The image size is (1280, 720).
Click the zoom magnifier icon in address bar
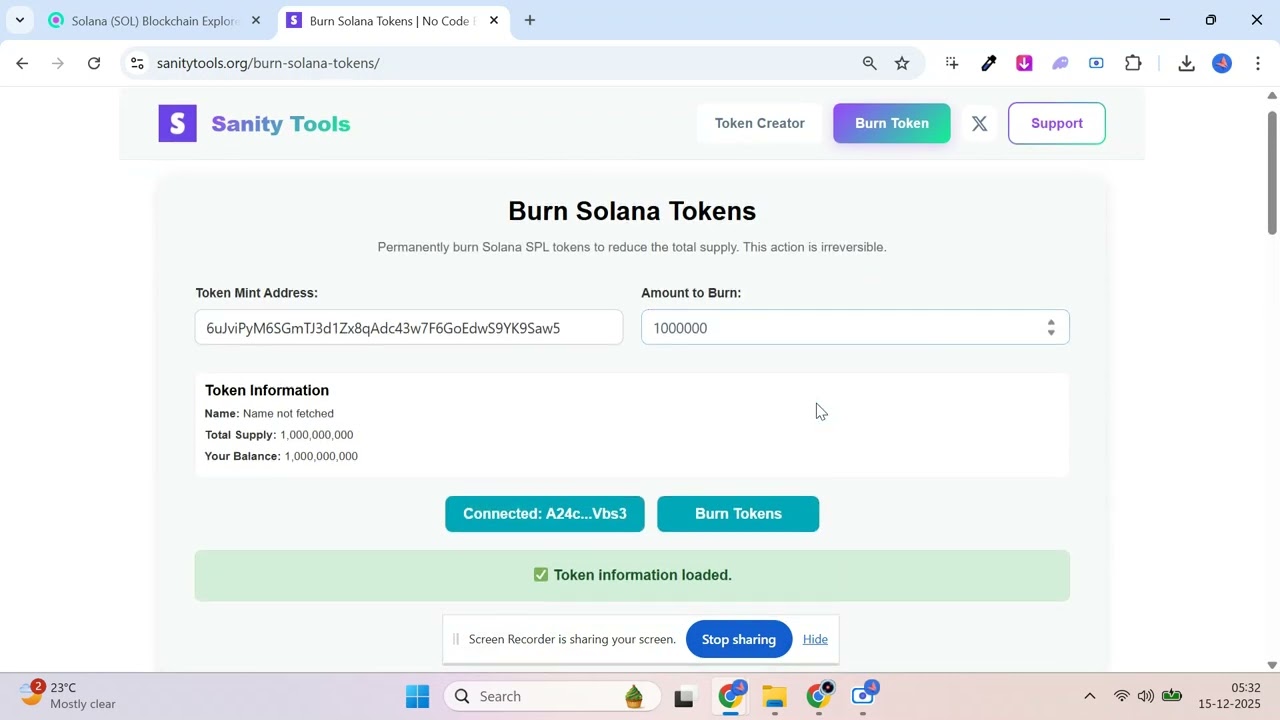869,63
